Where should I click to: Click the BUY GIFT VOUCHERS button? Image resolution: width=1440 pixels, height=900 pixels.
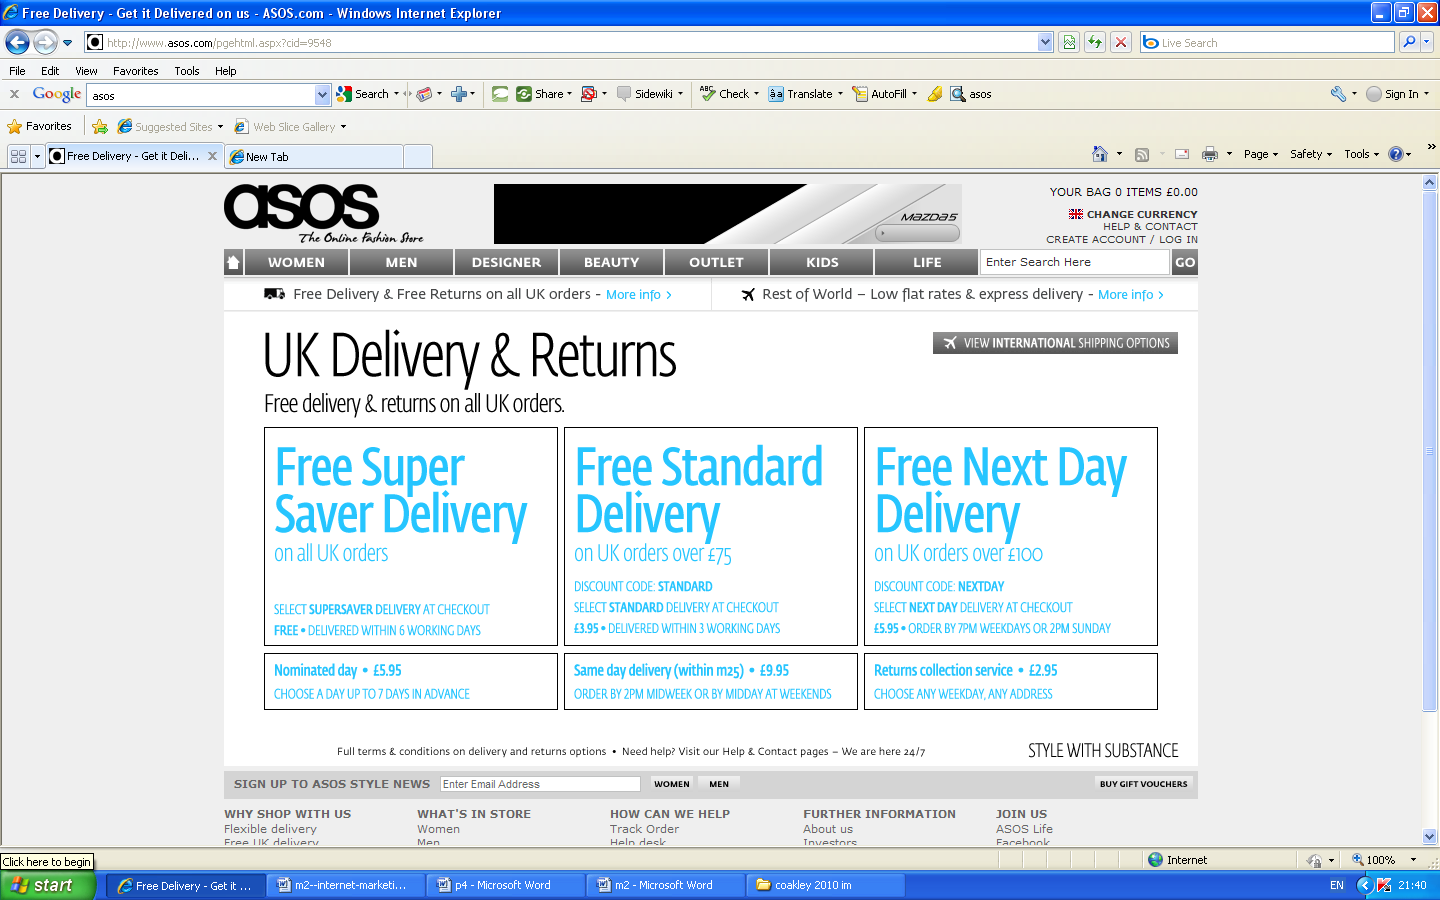coord(1143,784)
